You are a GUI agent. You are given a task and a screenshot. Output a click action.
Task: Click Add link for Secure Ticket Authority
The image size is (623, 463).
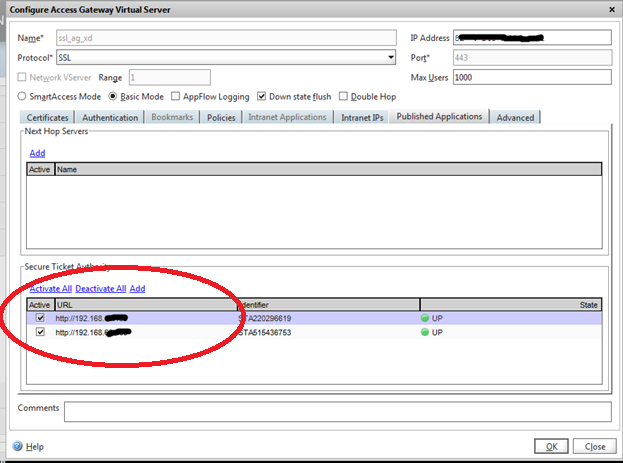[x=137, y=289]
